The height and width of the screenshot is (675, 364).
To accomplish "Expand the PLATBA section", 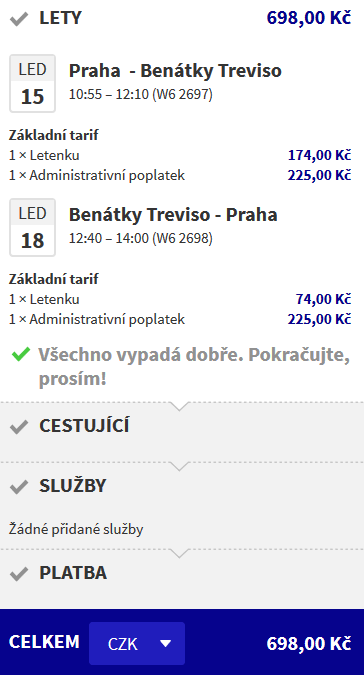I will [182, 573].
